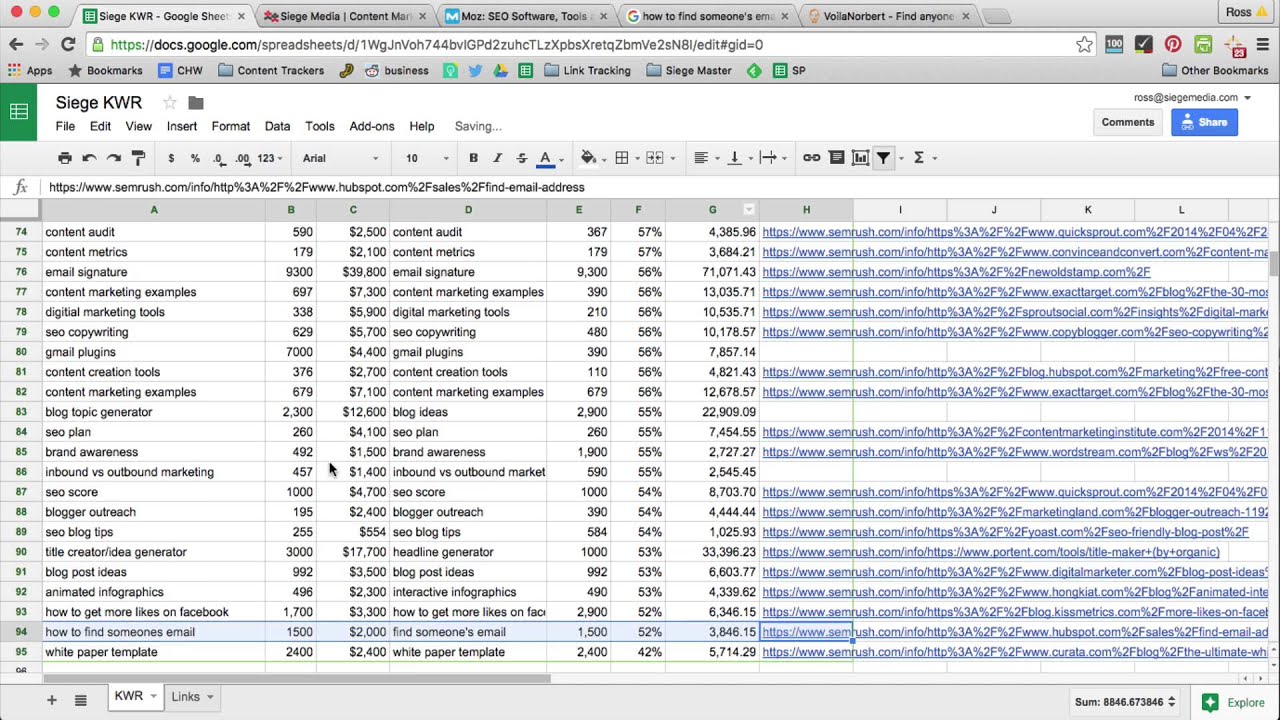Open text wrapping dropdown

[x=772, y=158]
